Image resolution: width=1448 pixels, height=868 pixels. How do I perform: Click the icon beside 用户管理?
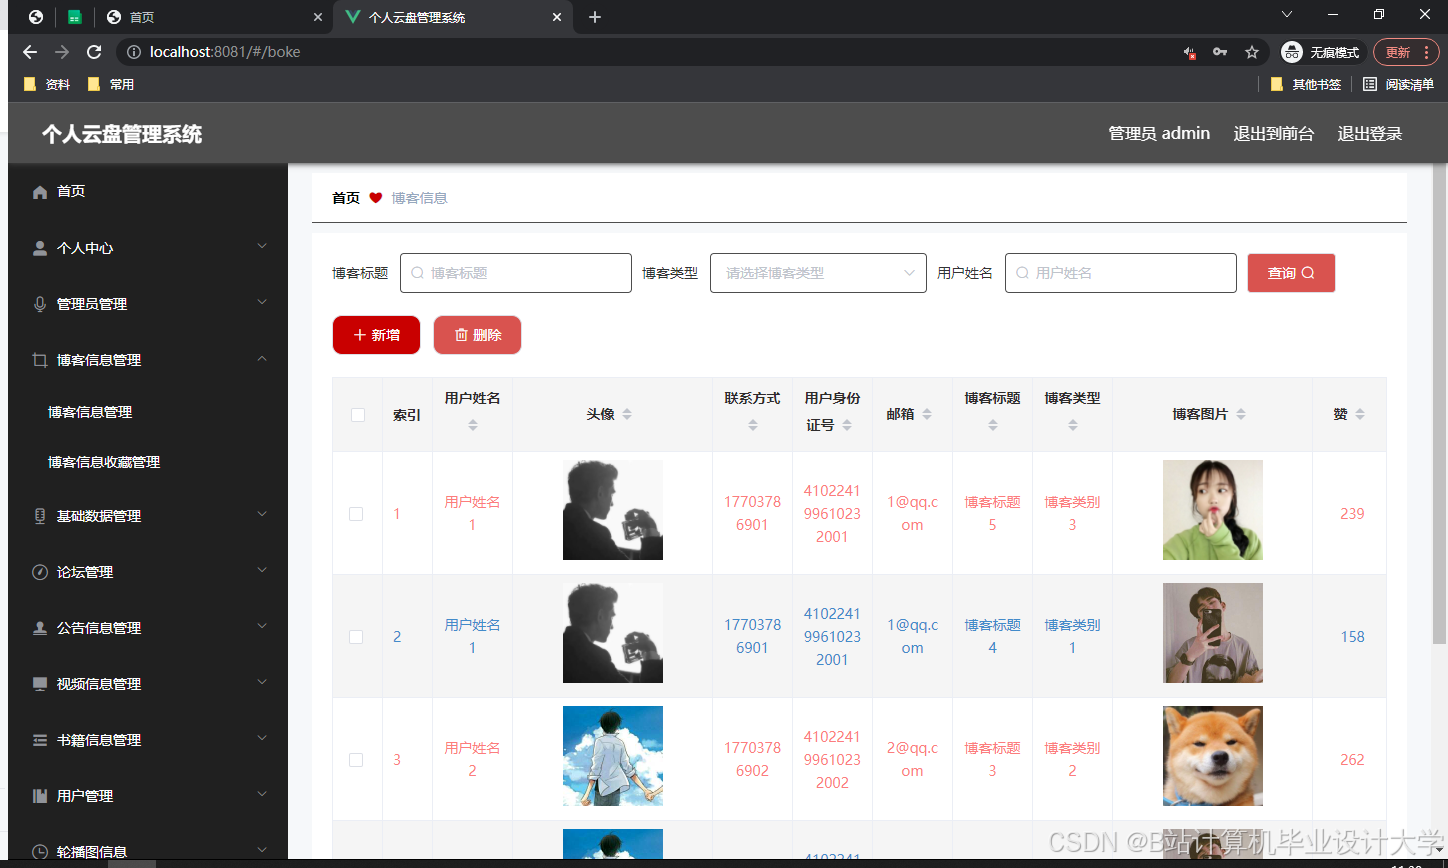point(40,796)
